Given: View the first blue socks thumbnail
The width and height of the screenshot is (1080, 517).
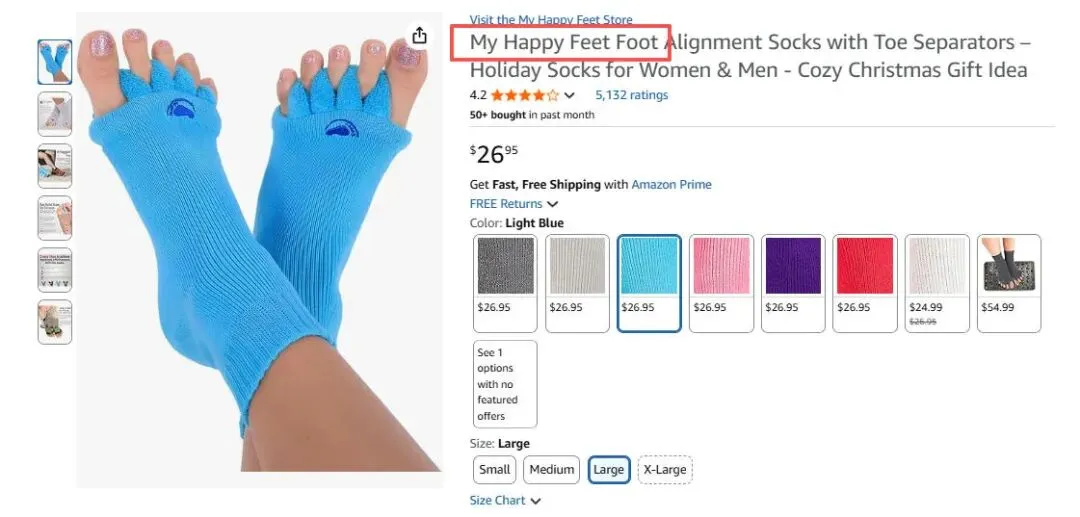Looking at the screenshot, I should [x=54, y=62].
